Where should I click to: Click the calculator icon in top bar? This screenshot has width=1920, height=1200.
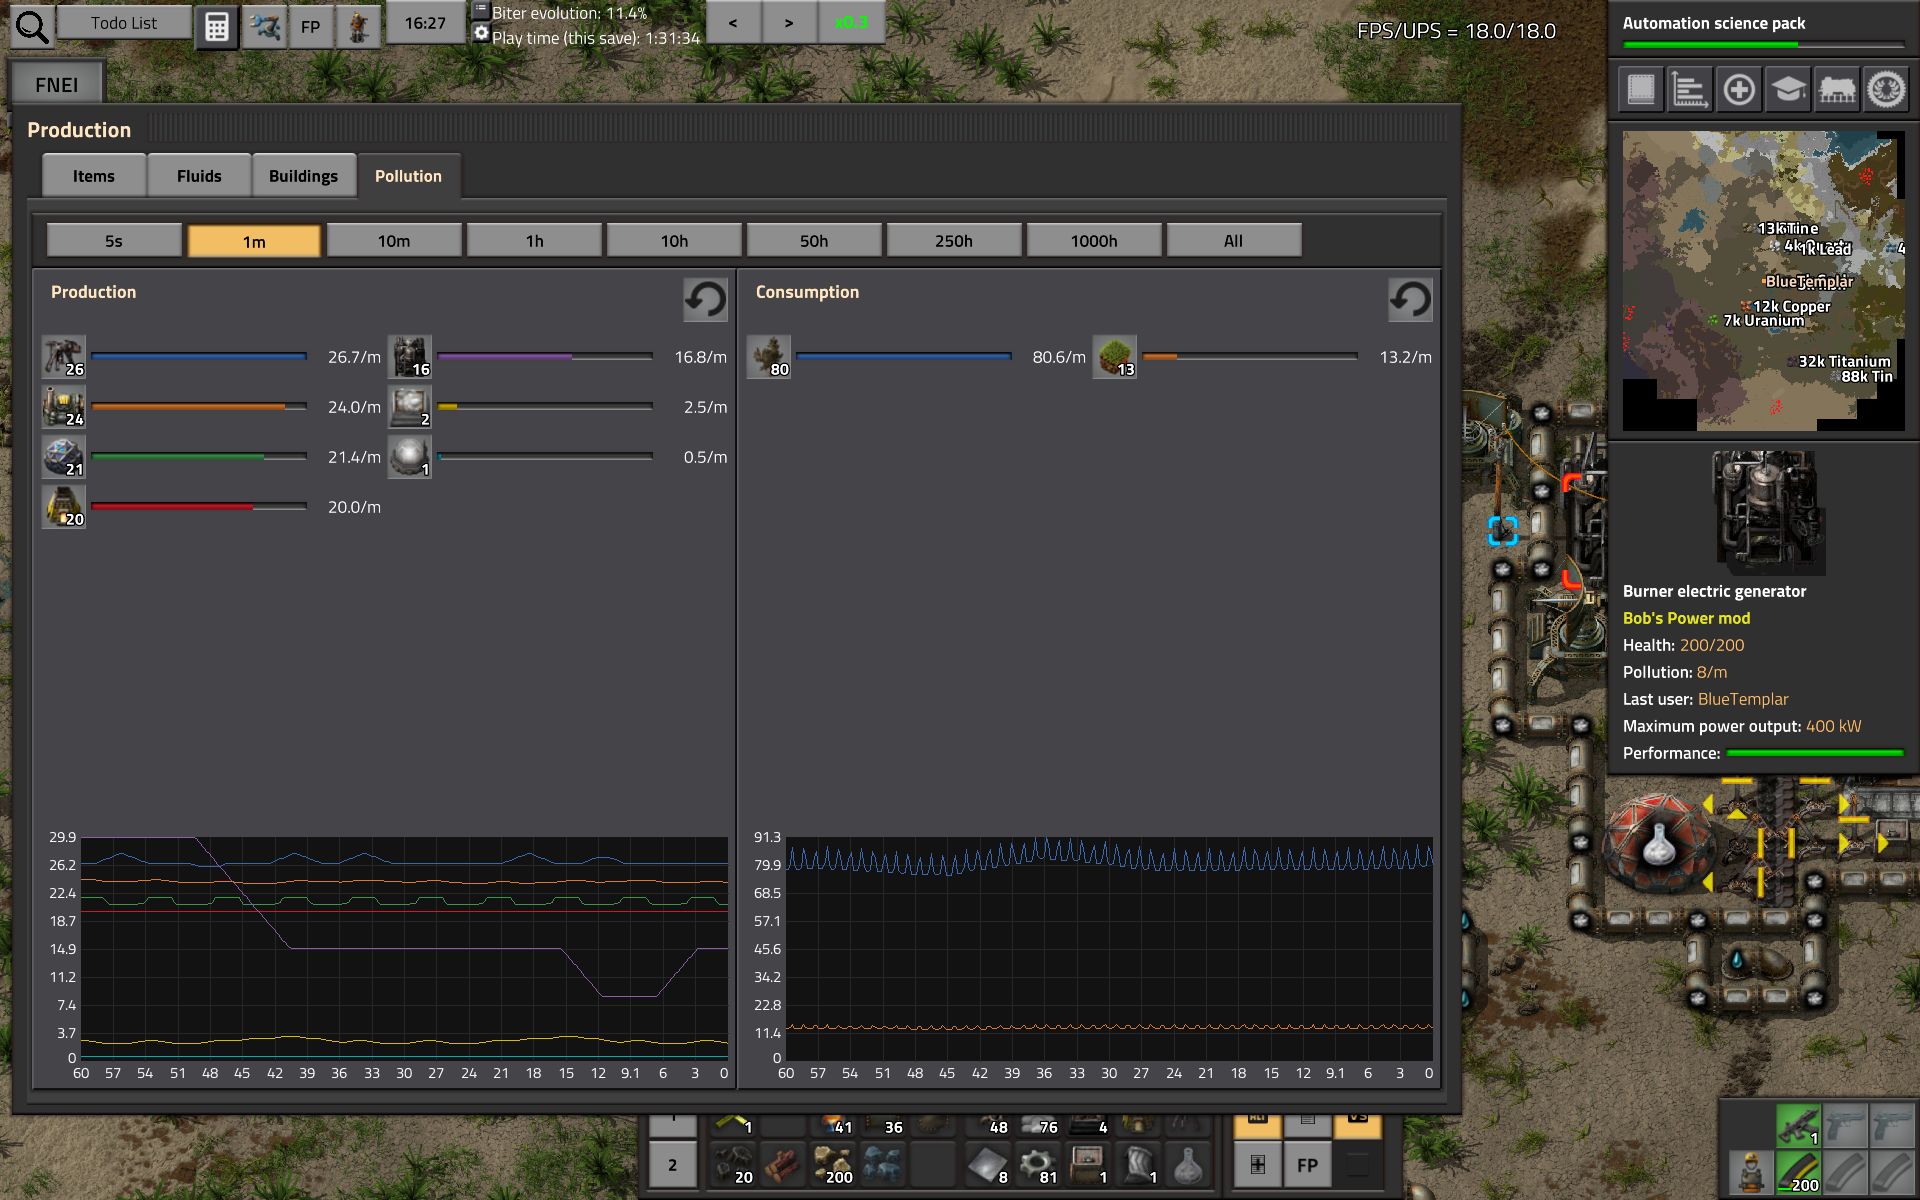pos(216,25)
